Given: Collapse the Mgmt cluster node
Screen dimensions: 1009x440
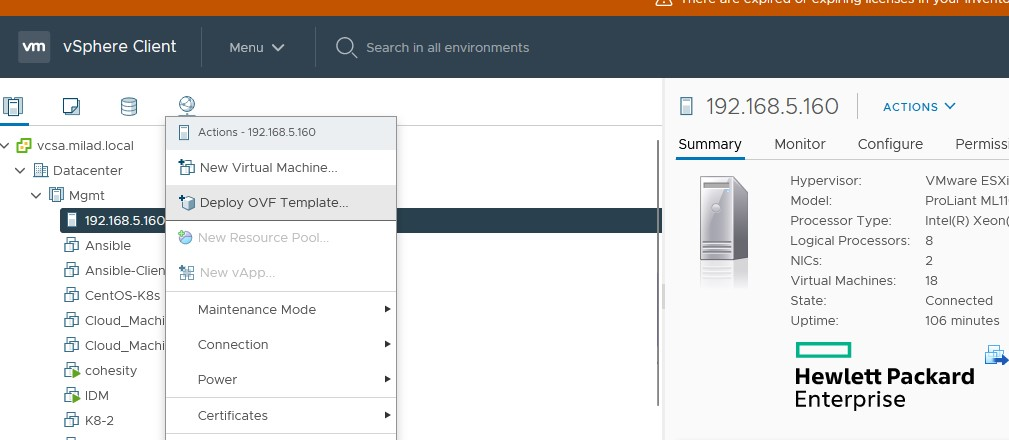Looking at the screenshot, I should pos(37,195).
